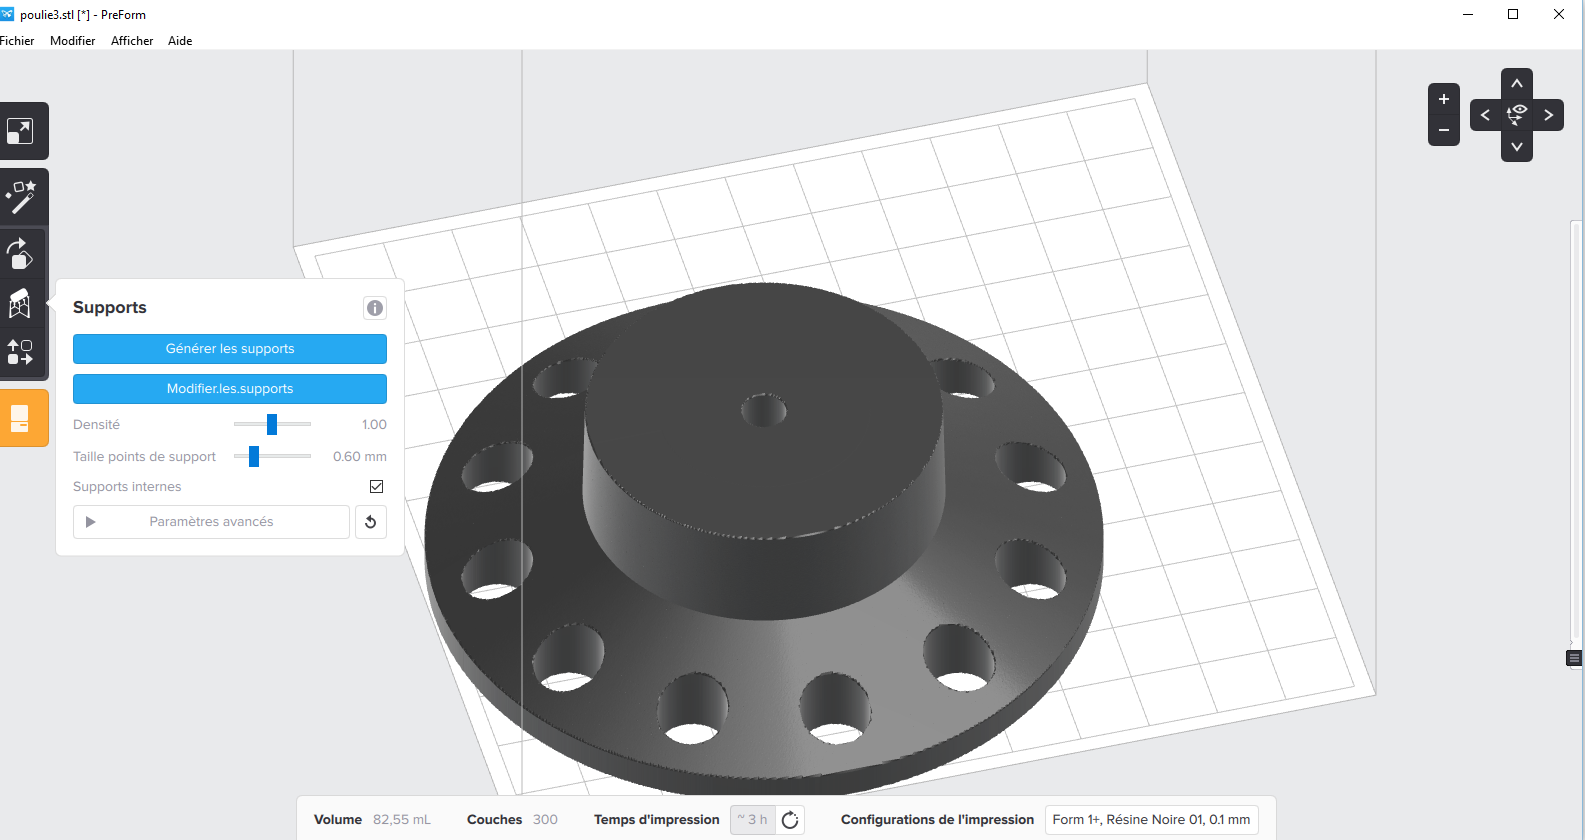Expand Paramètres avancés section

pos(211,522)
